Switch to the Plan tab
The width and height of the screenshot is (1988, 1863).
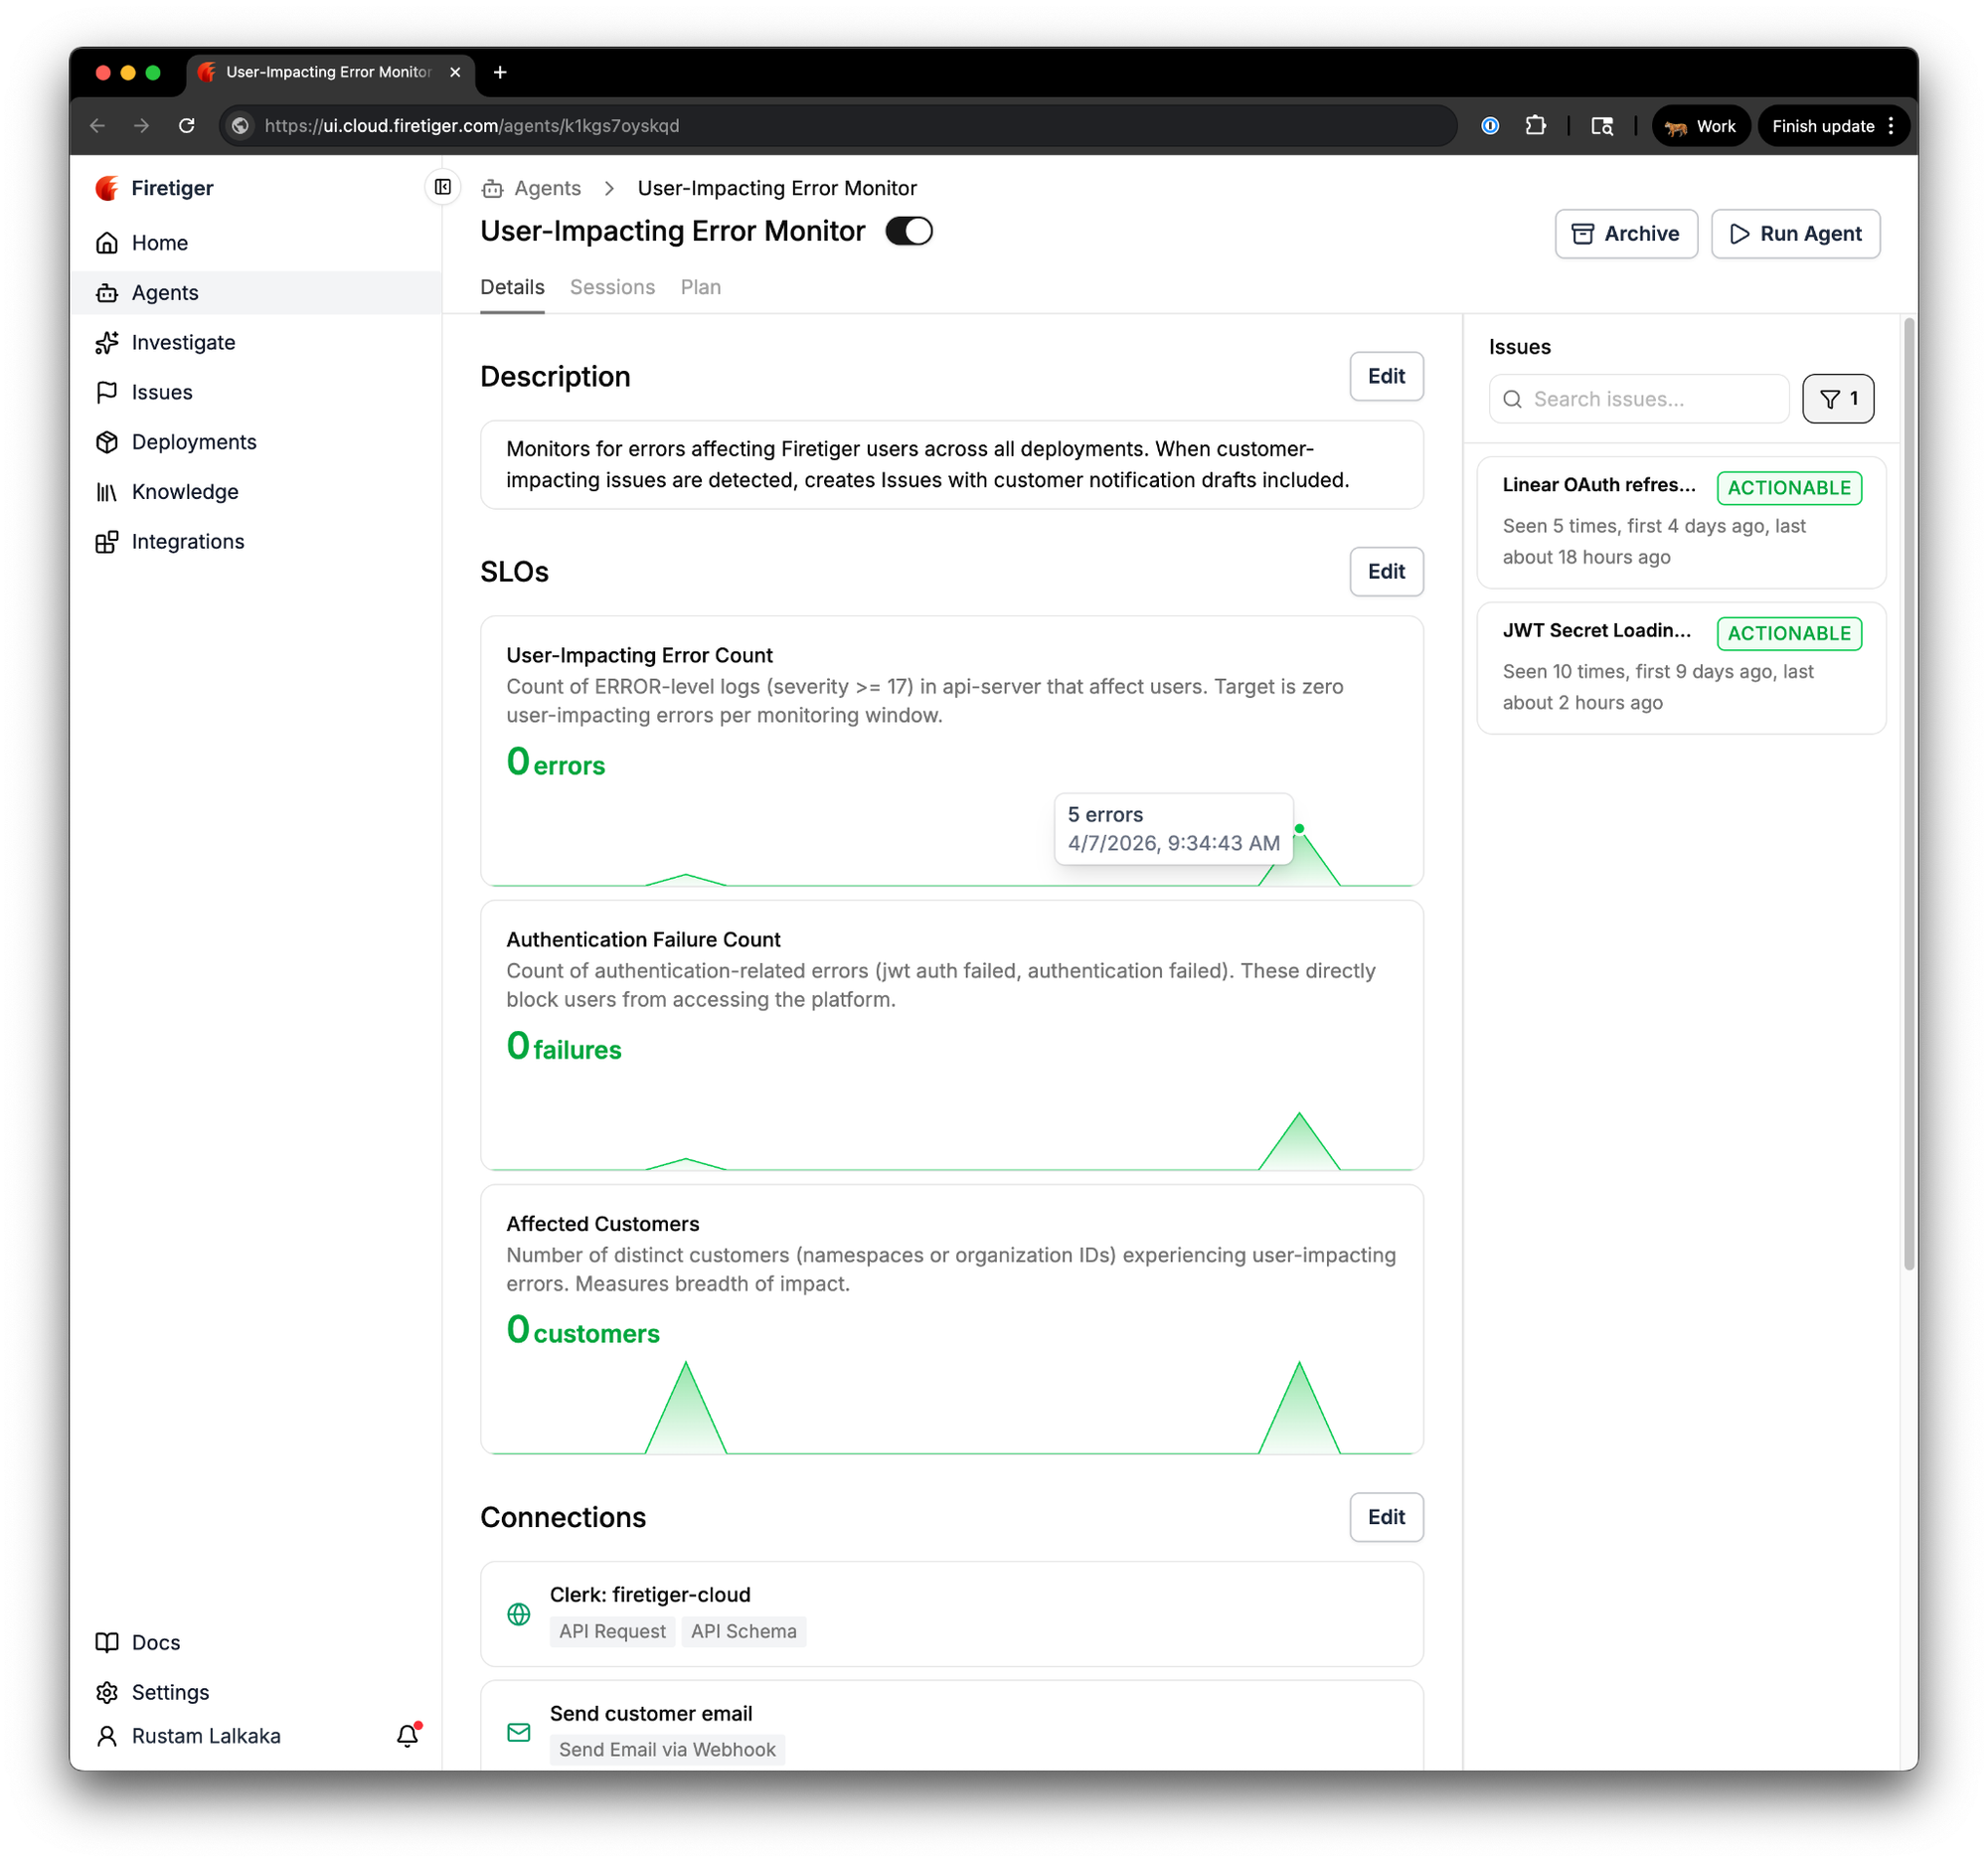coord(700,287)
